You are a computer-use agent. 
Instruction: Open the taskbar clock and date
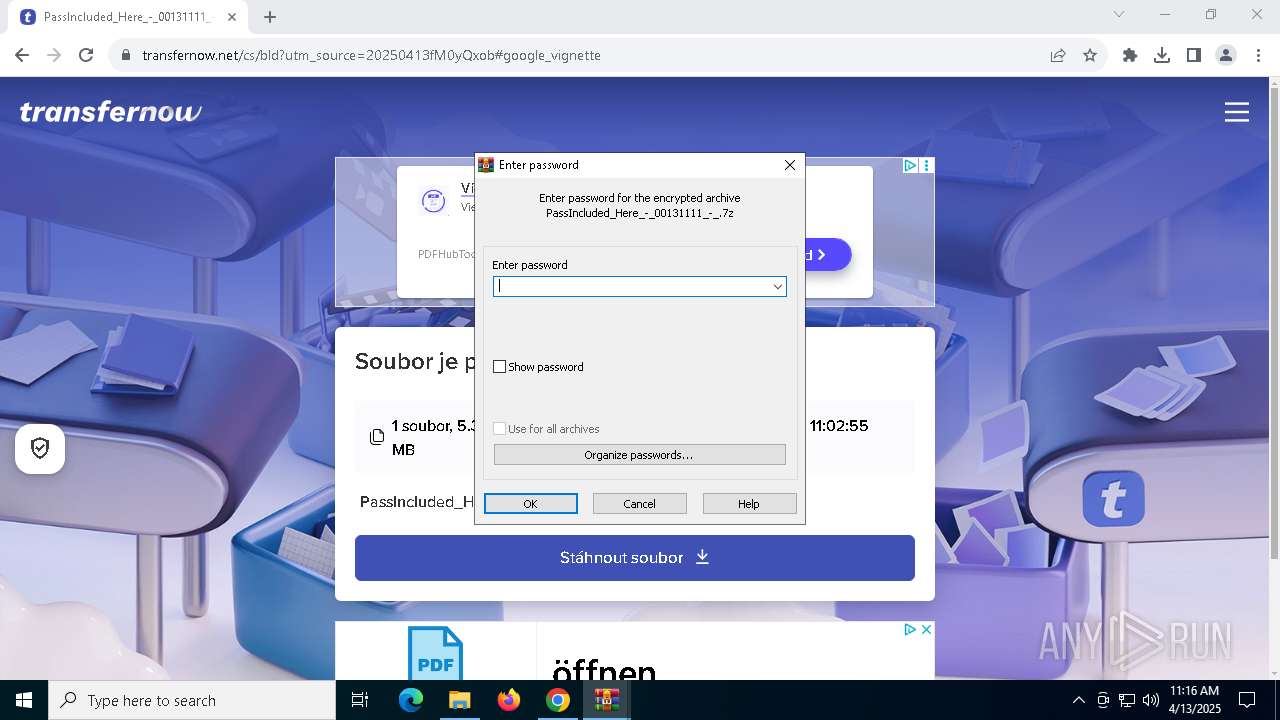(x=1194, y=700)
